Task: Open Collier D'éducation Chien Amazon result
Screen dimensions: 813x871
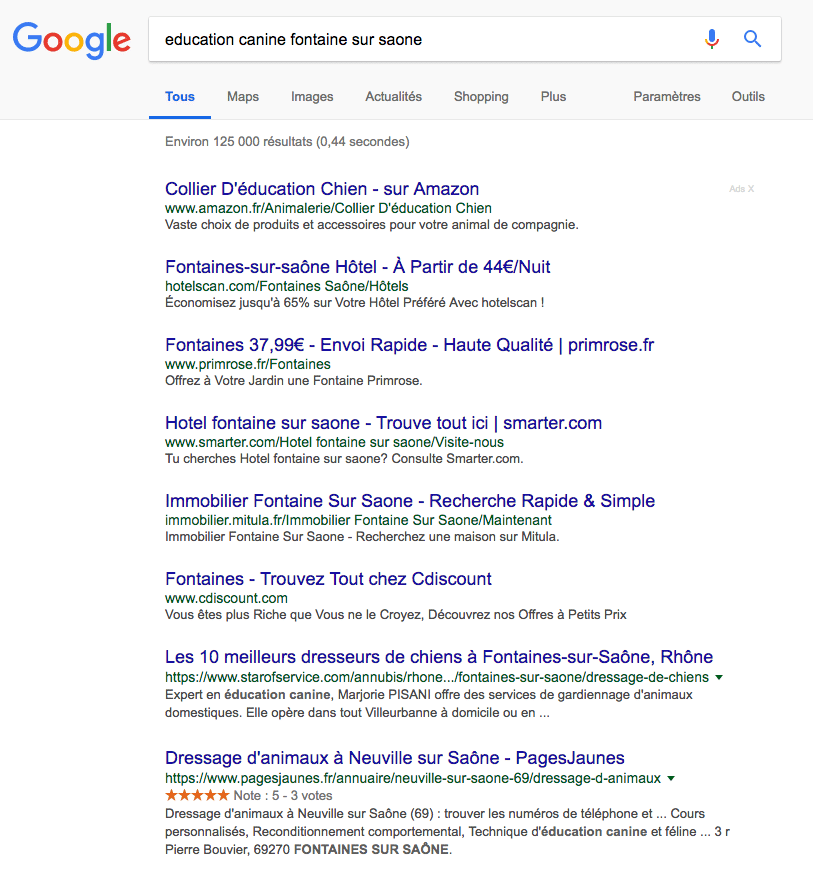Action: [322, 189]
